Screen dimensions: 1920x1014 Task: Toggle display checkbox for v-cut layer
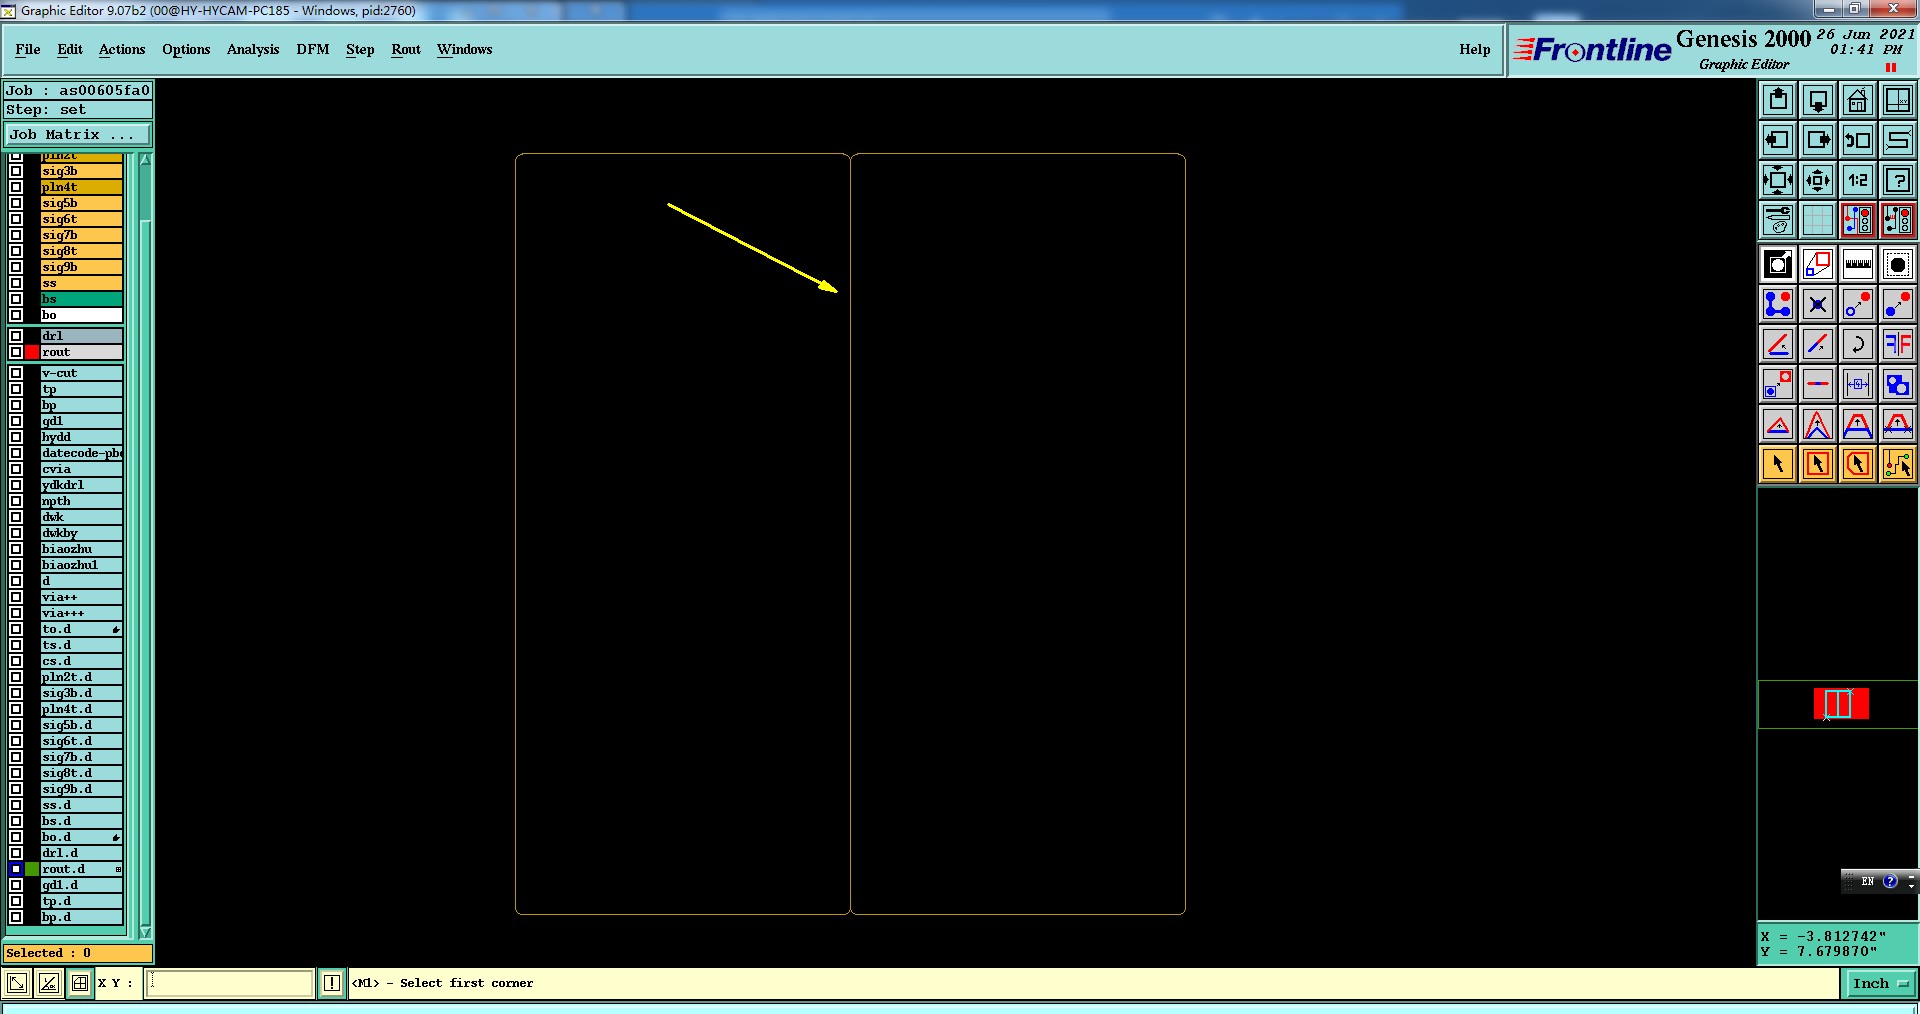pos(16,373)
